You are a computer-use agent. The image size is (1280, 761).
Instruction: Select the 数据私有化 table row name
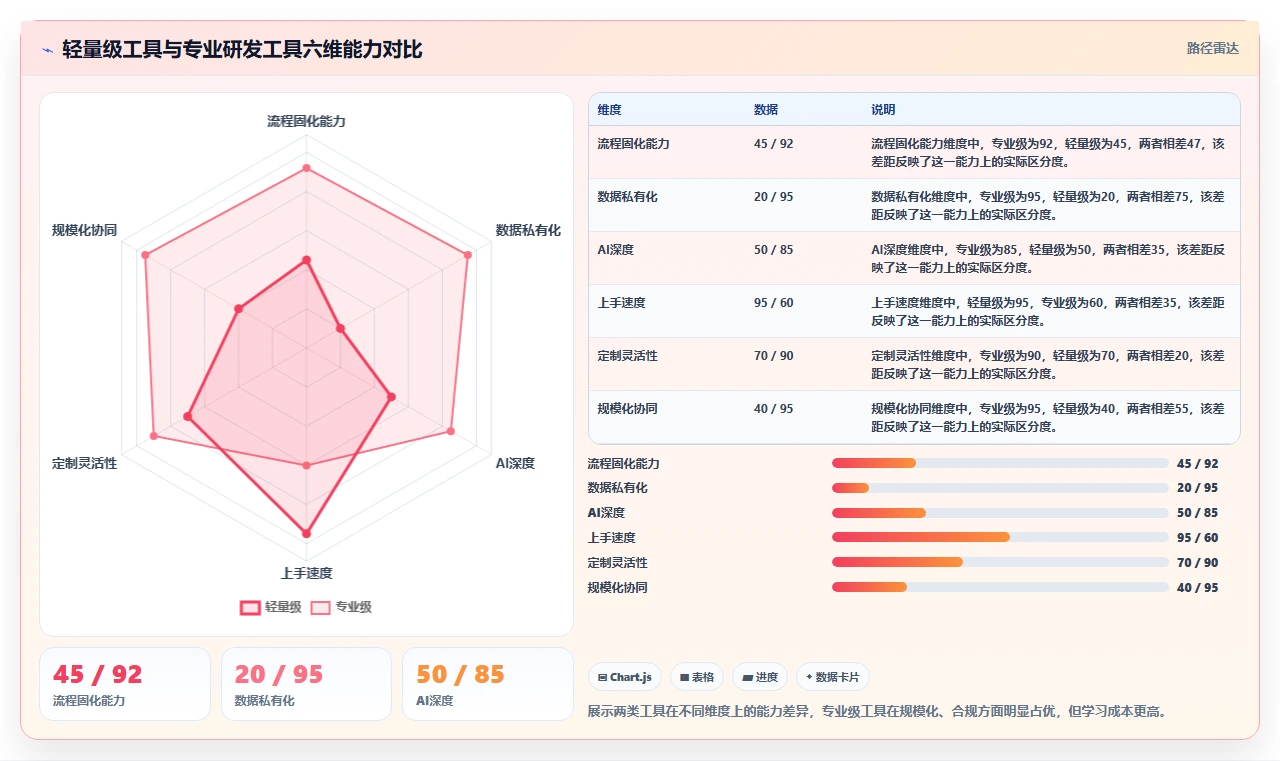(x=627, y=197)
